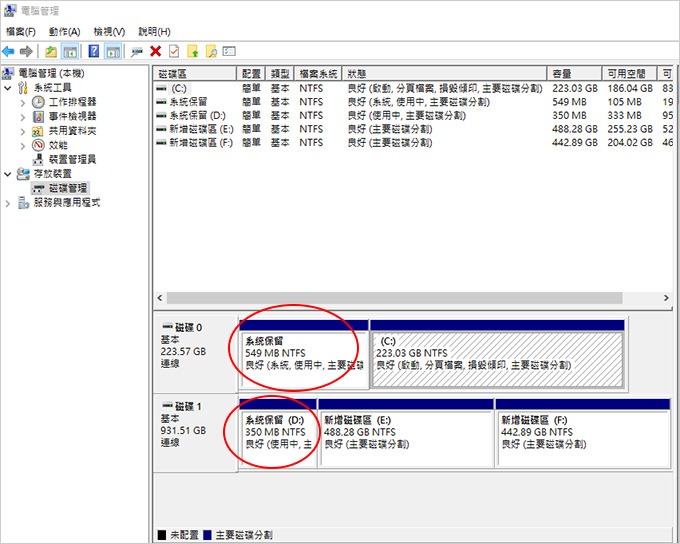
Task: Expand the 事件檢視器 tree node
Action: (x=23, y=117)
